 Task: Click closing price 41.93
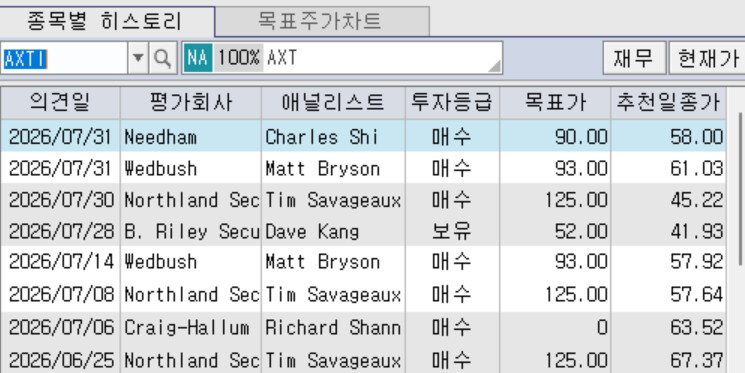click(x=697, y=231)
